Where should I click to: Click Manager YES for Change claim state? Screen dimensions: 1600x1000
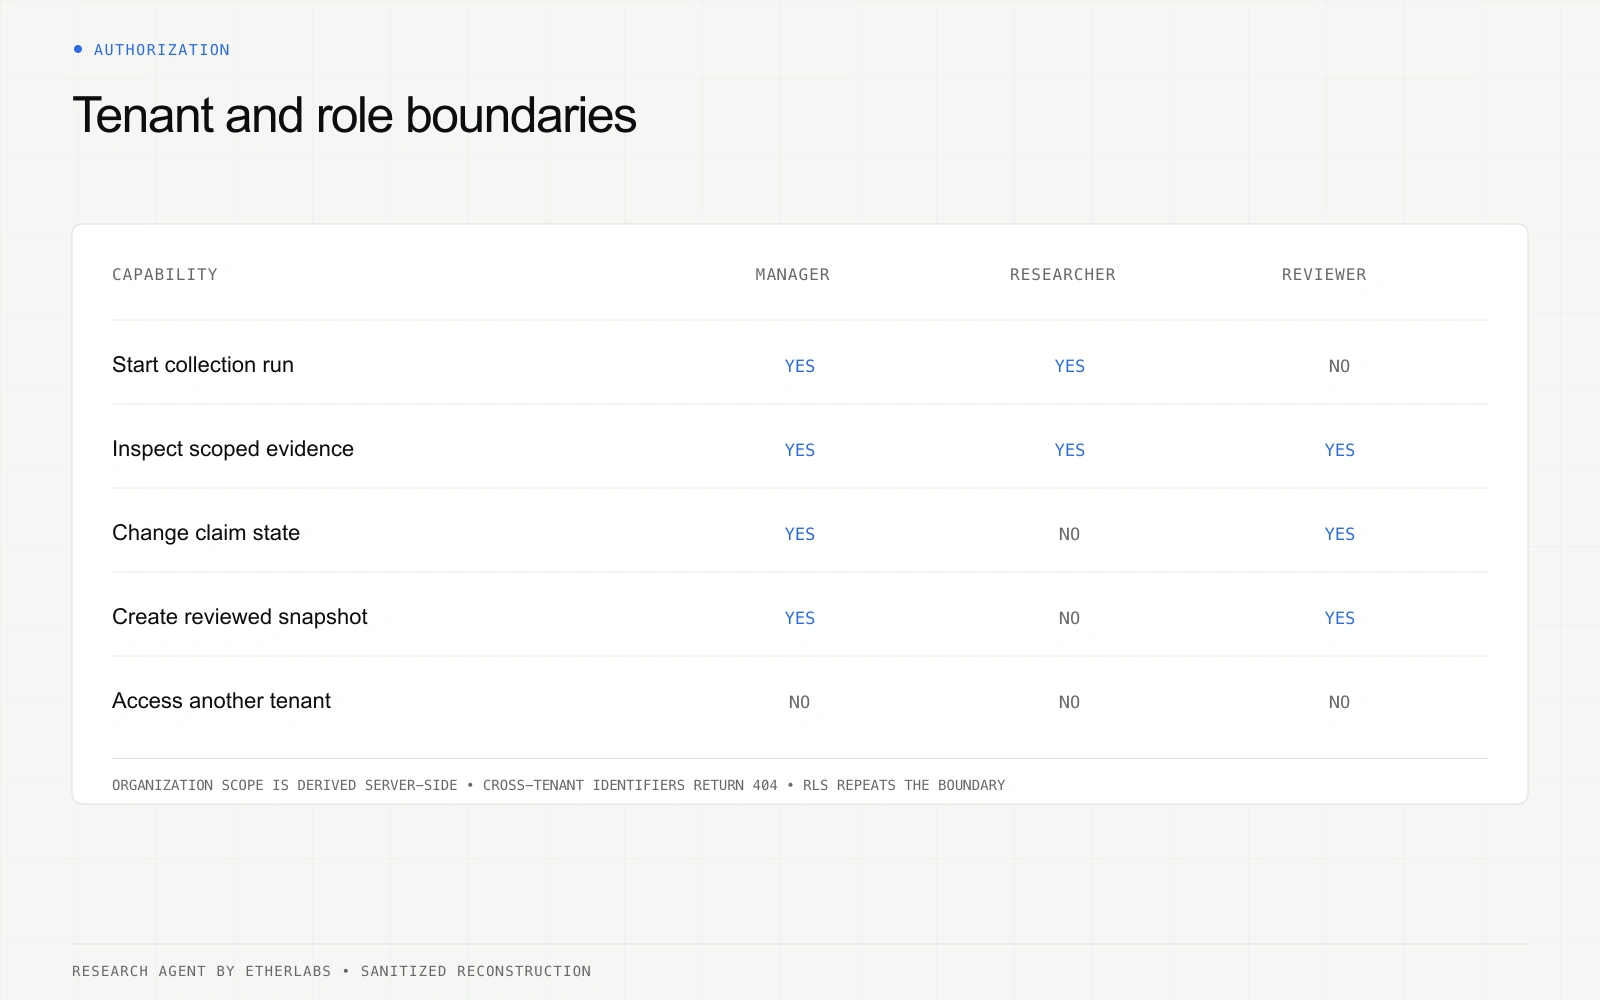(800, 534)
